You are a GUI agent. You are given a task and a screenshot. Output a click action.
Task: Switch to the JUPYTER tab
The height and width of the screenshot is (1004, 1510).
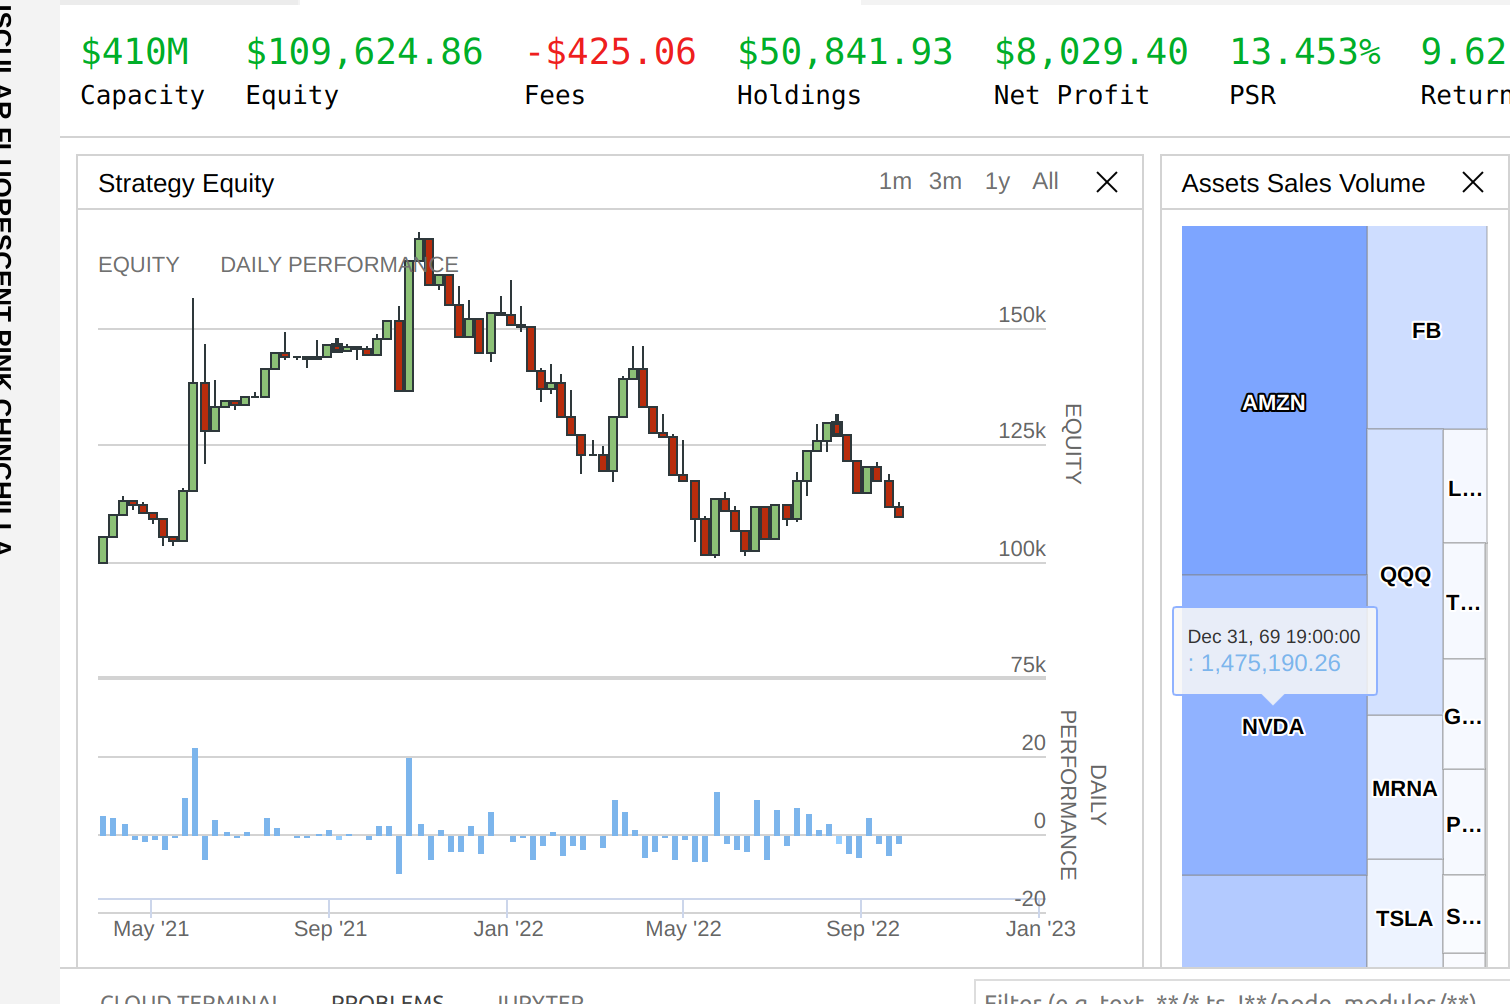(x=540, y=998)
